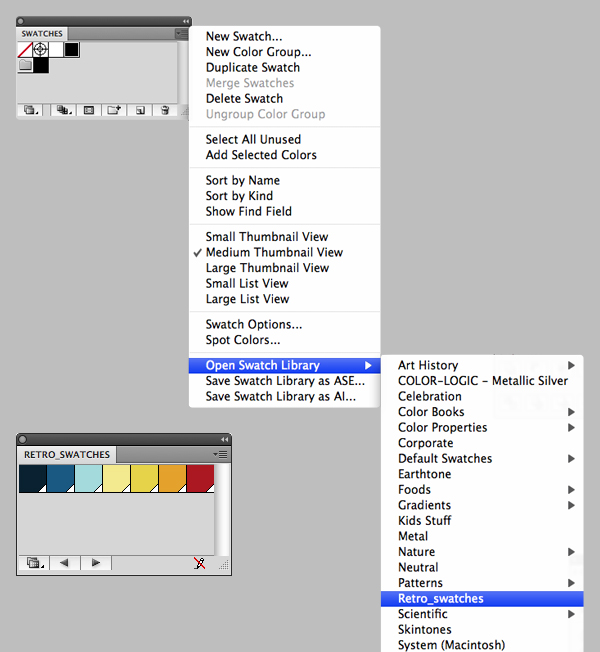600x652 pixels.
Task: Click the color group folder icon
Action: coord(25,65)
